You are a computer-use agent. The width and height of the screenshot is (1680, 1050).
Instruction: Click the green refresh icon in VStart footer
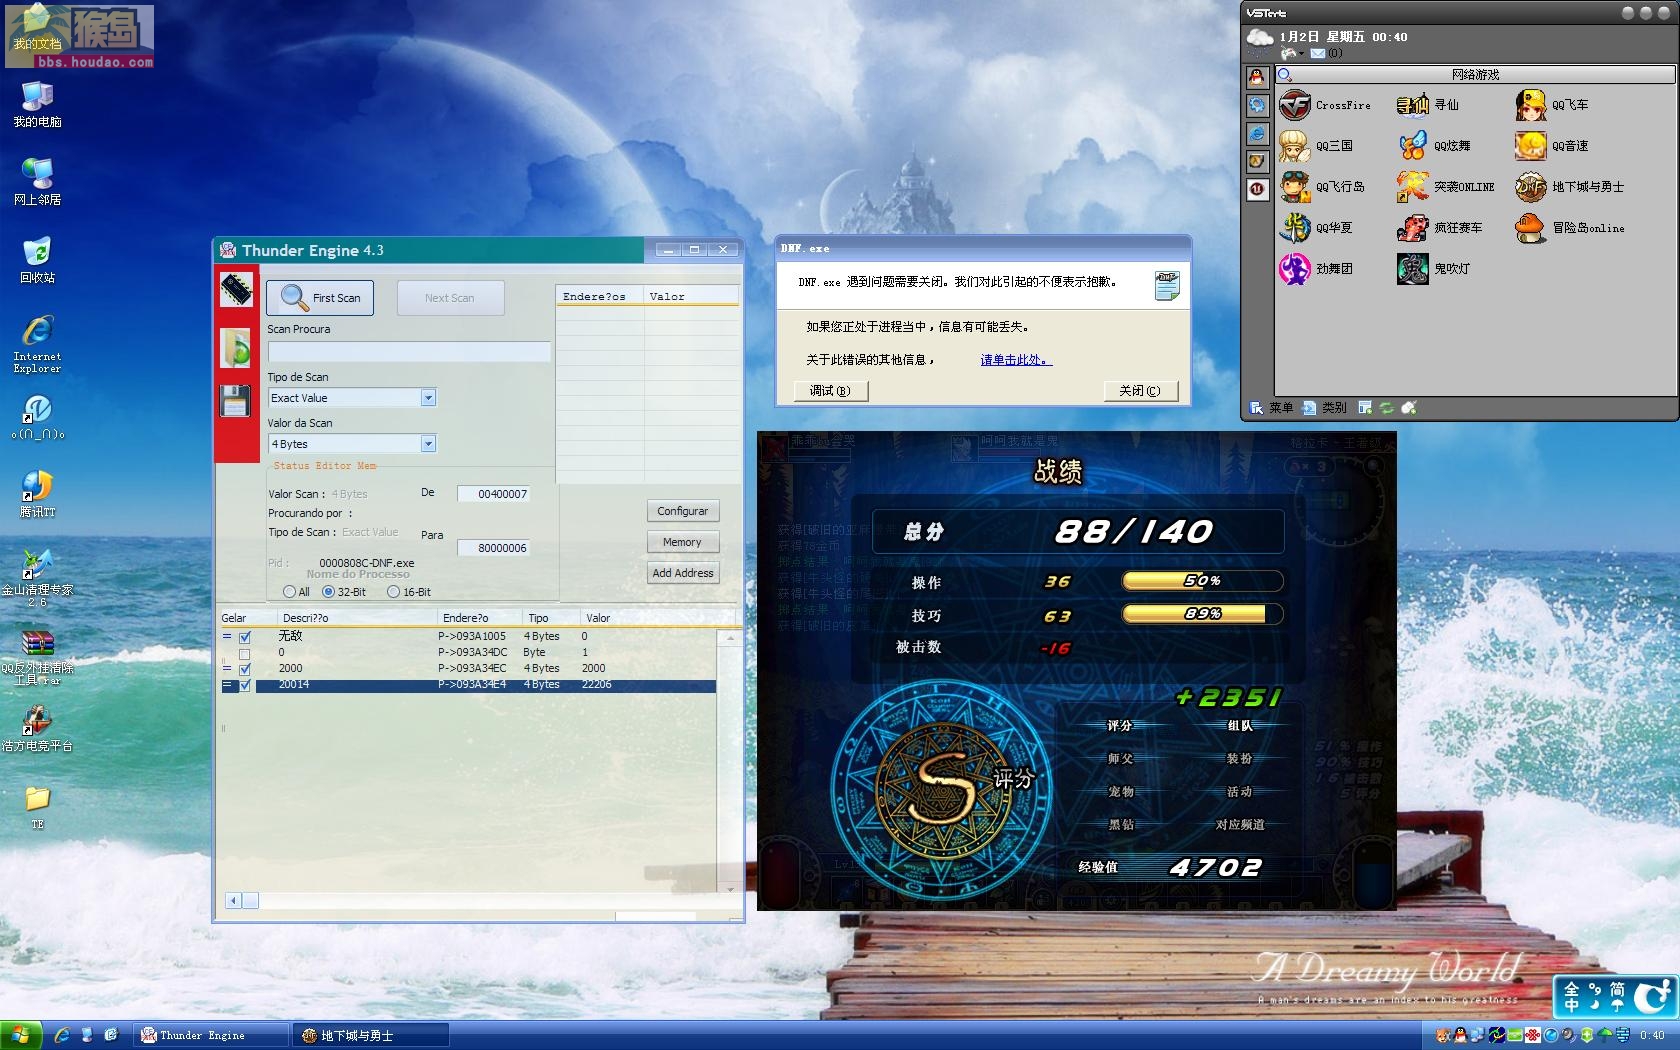point(1386,408)
